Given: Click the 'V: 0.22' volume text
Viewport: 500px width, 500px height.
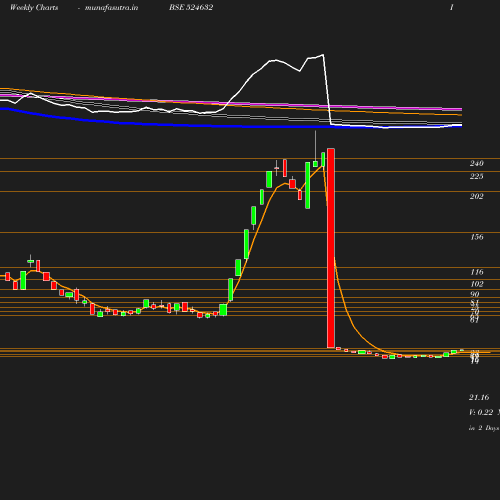Looking at the screenshot, I should (x=481, y=412).
